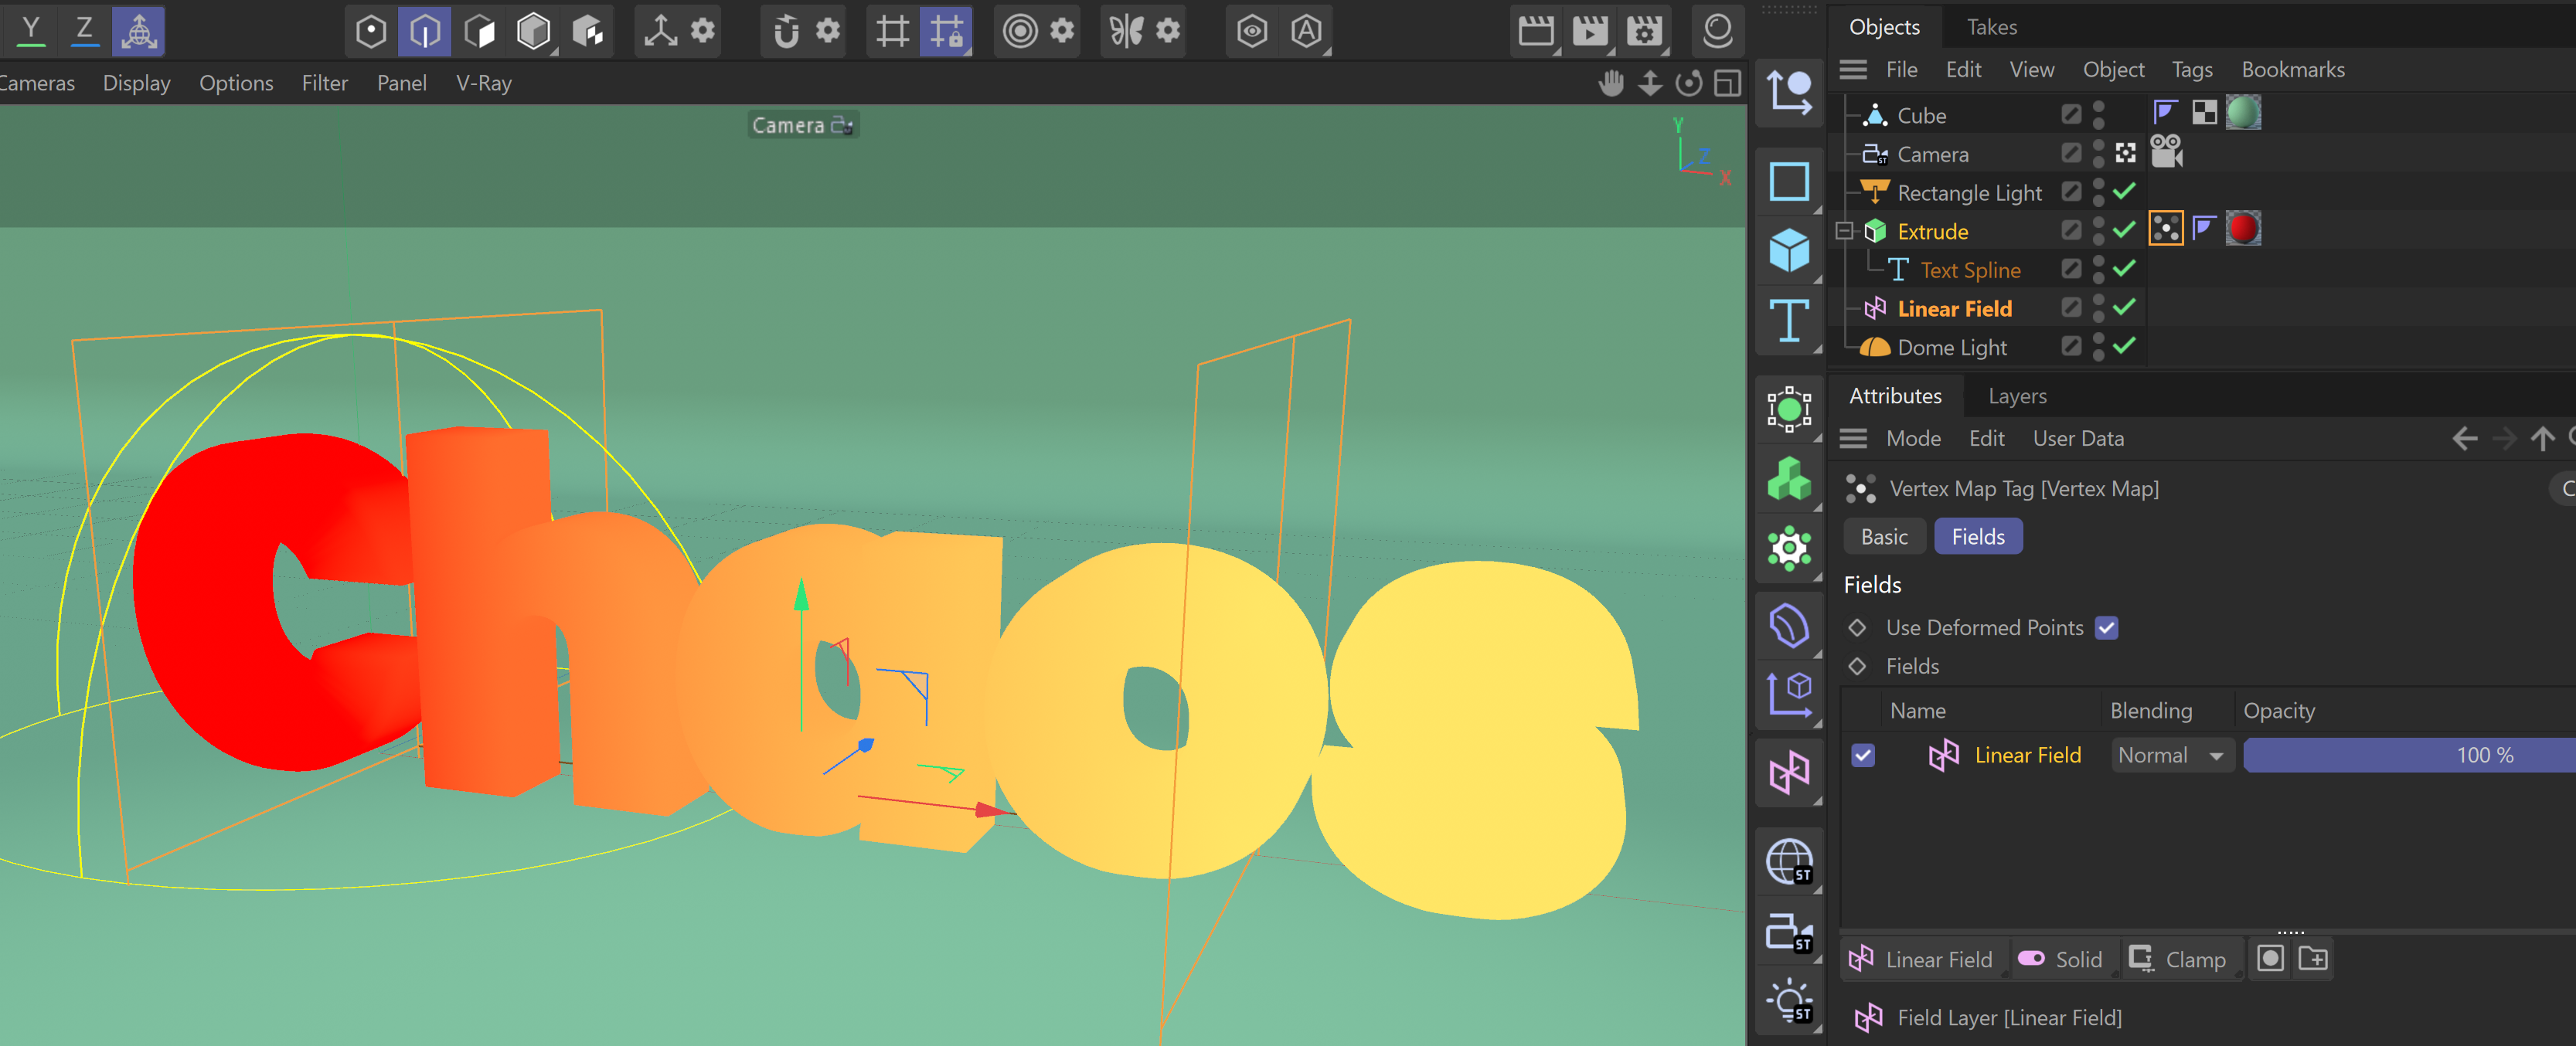2576x1046 pixels.
Task: Toggle Extrude enable checkmark
Action: click(2124, 229)
